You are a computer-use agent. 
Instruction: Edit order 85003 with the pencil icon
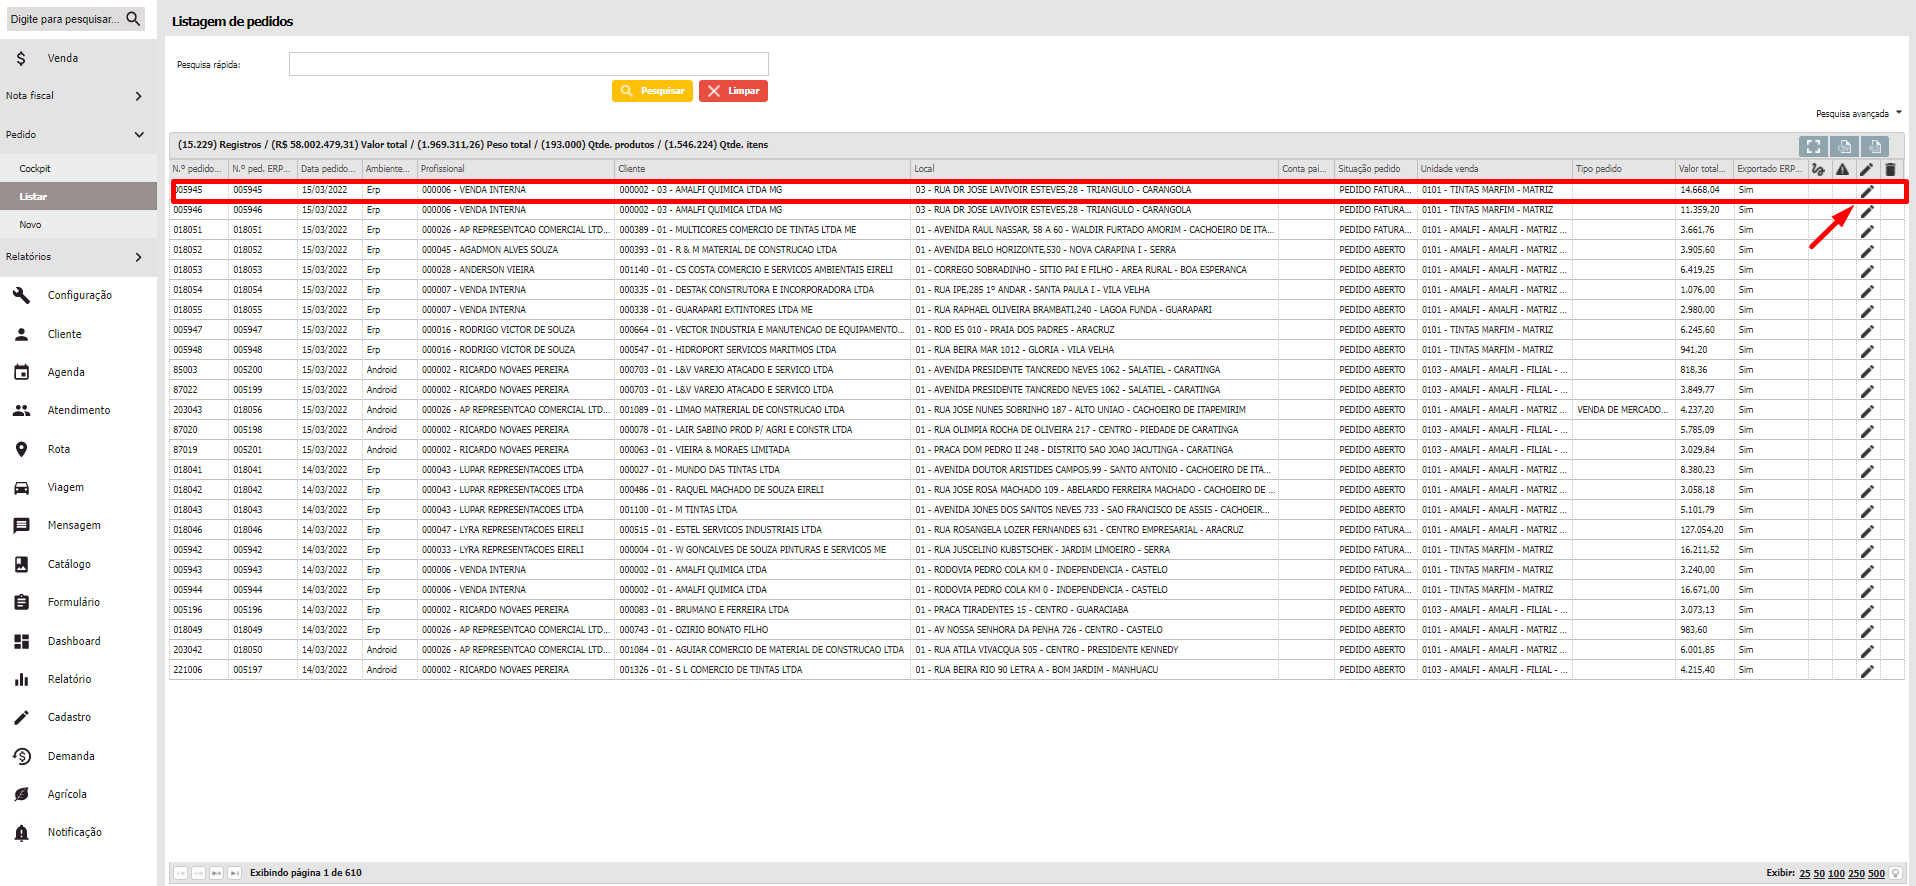click(x=1867, y=371)
